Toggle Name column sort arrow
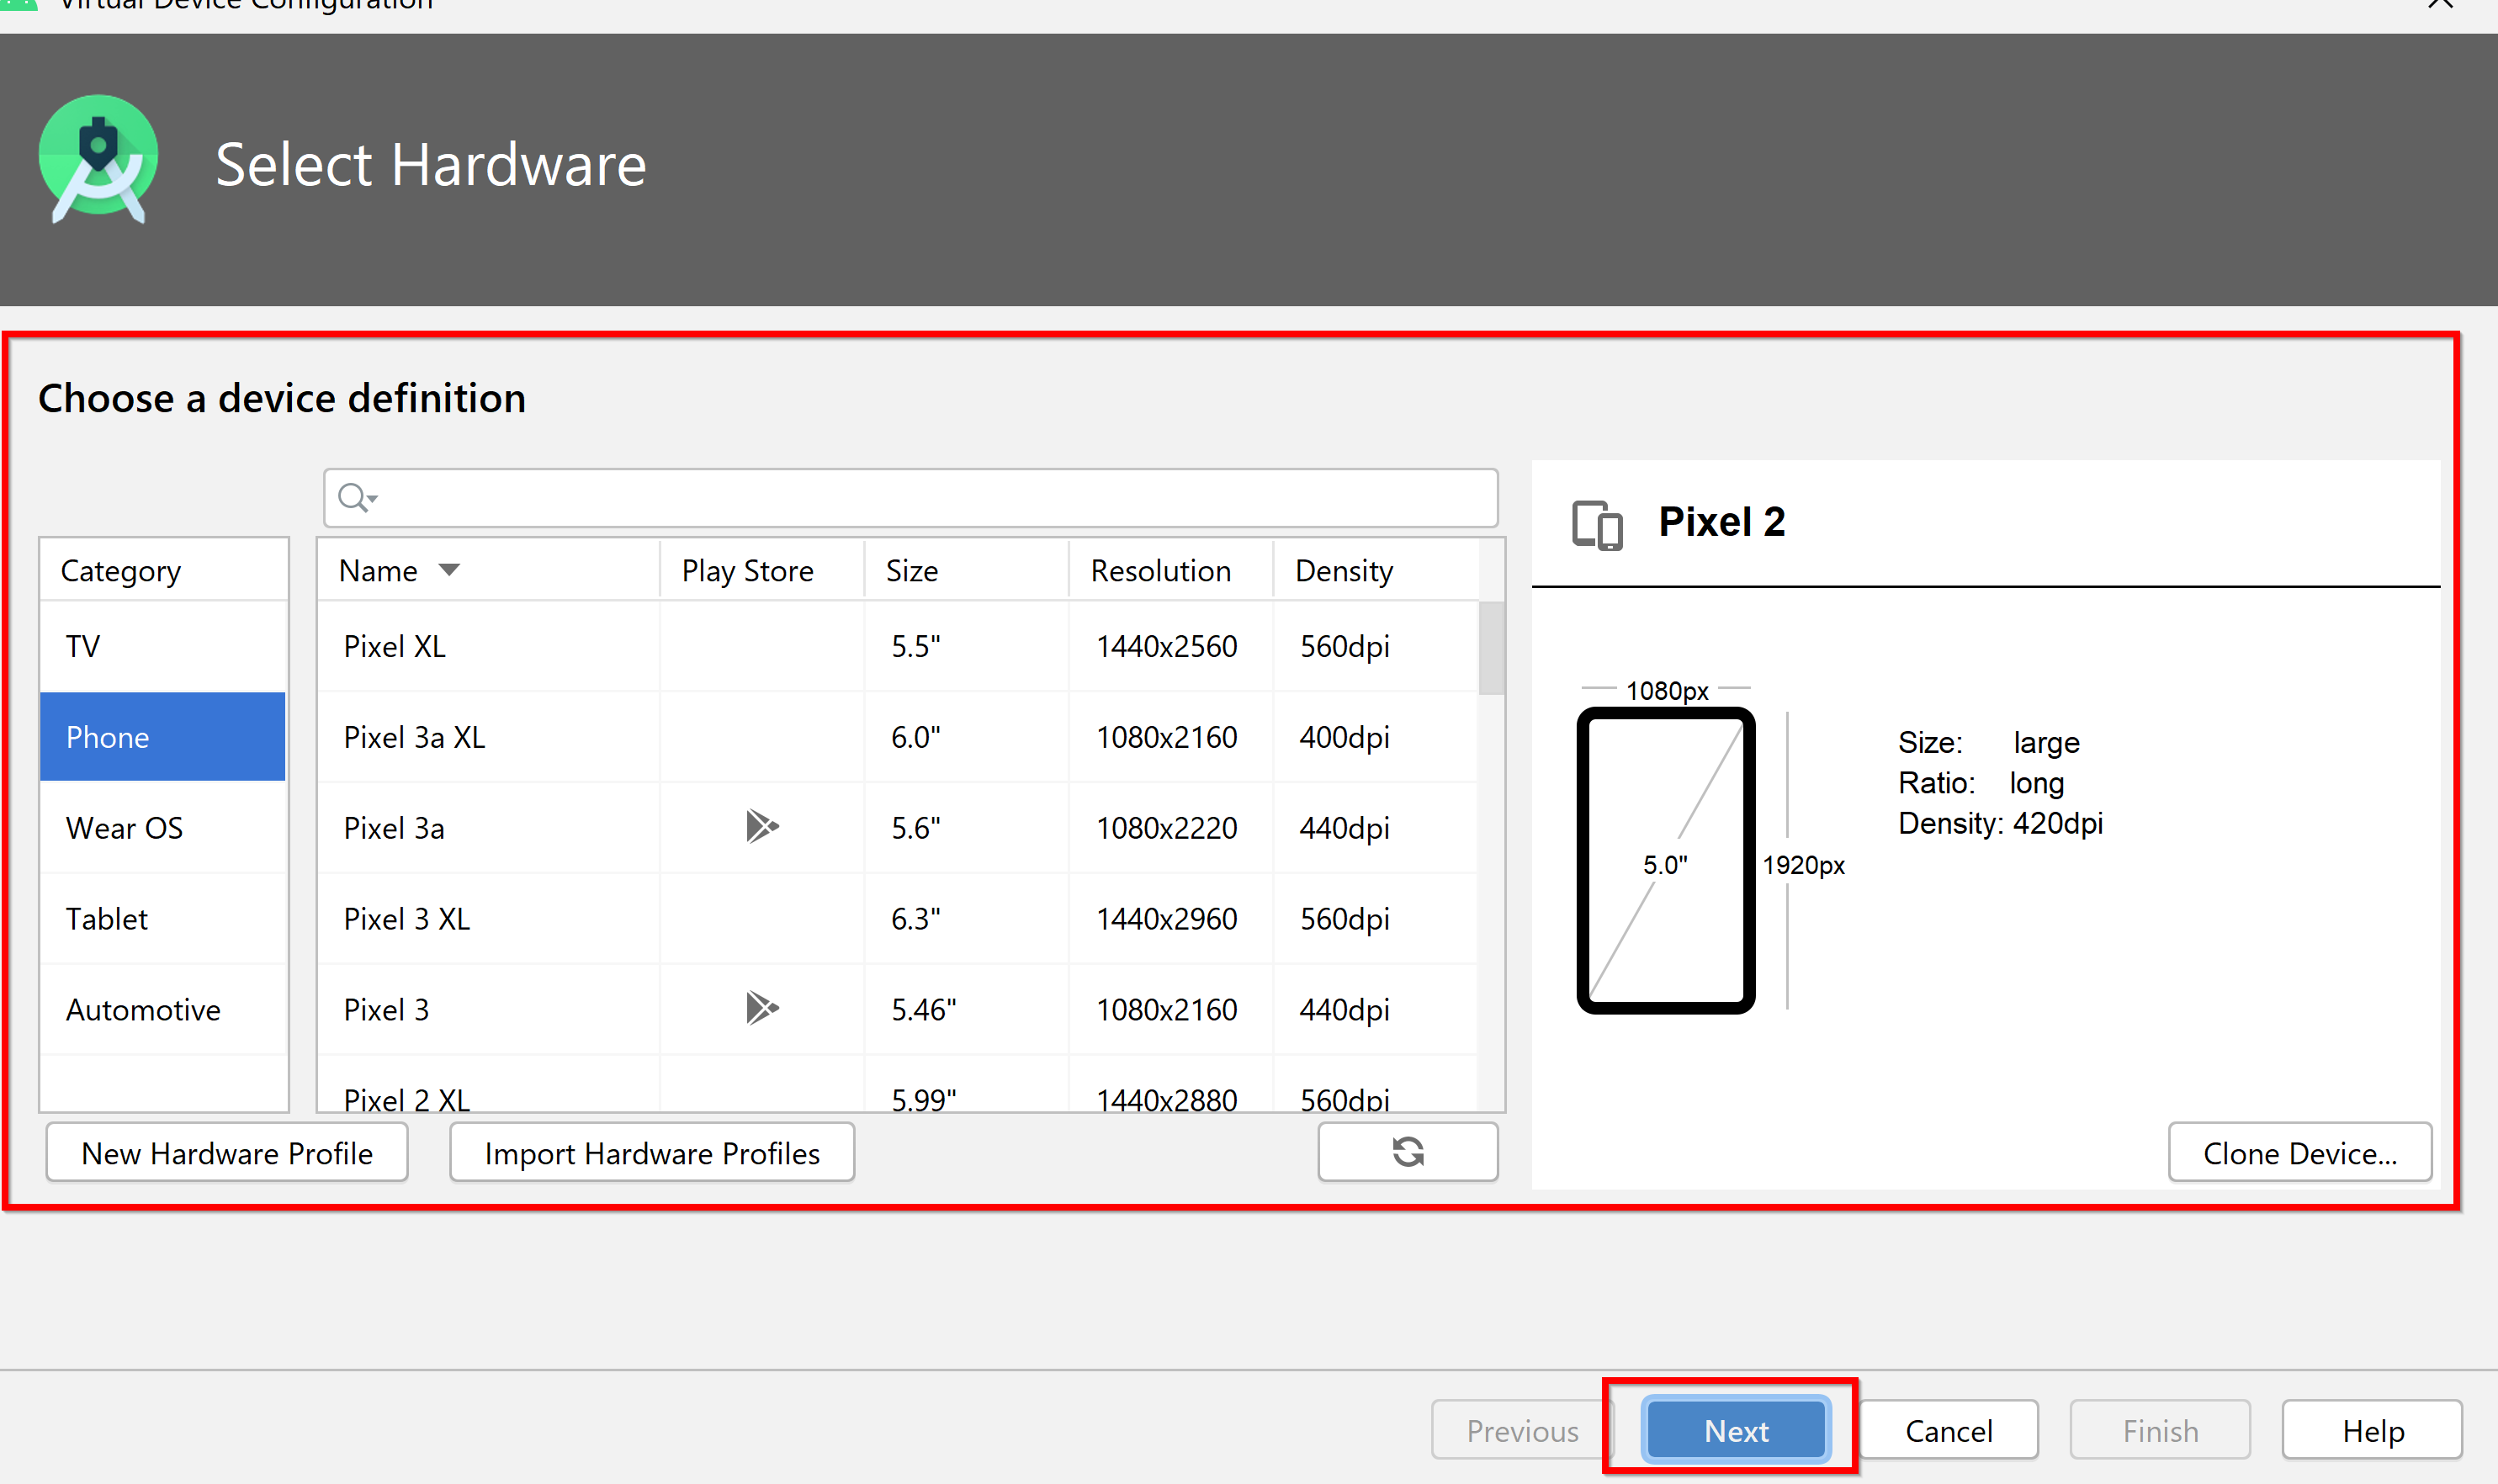 tap(449, 570)
